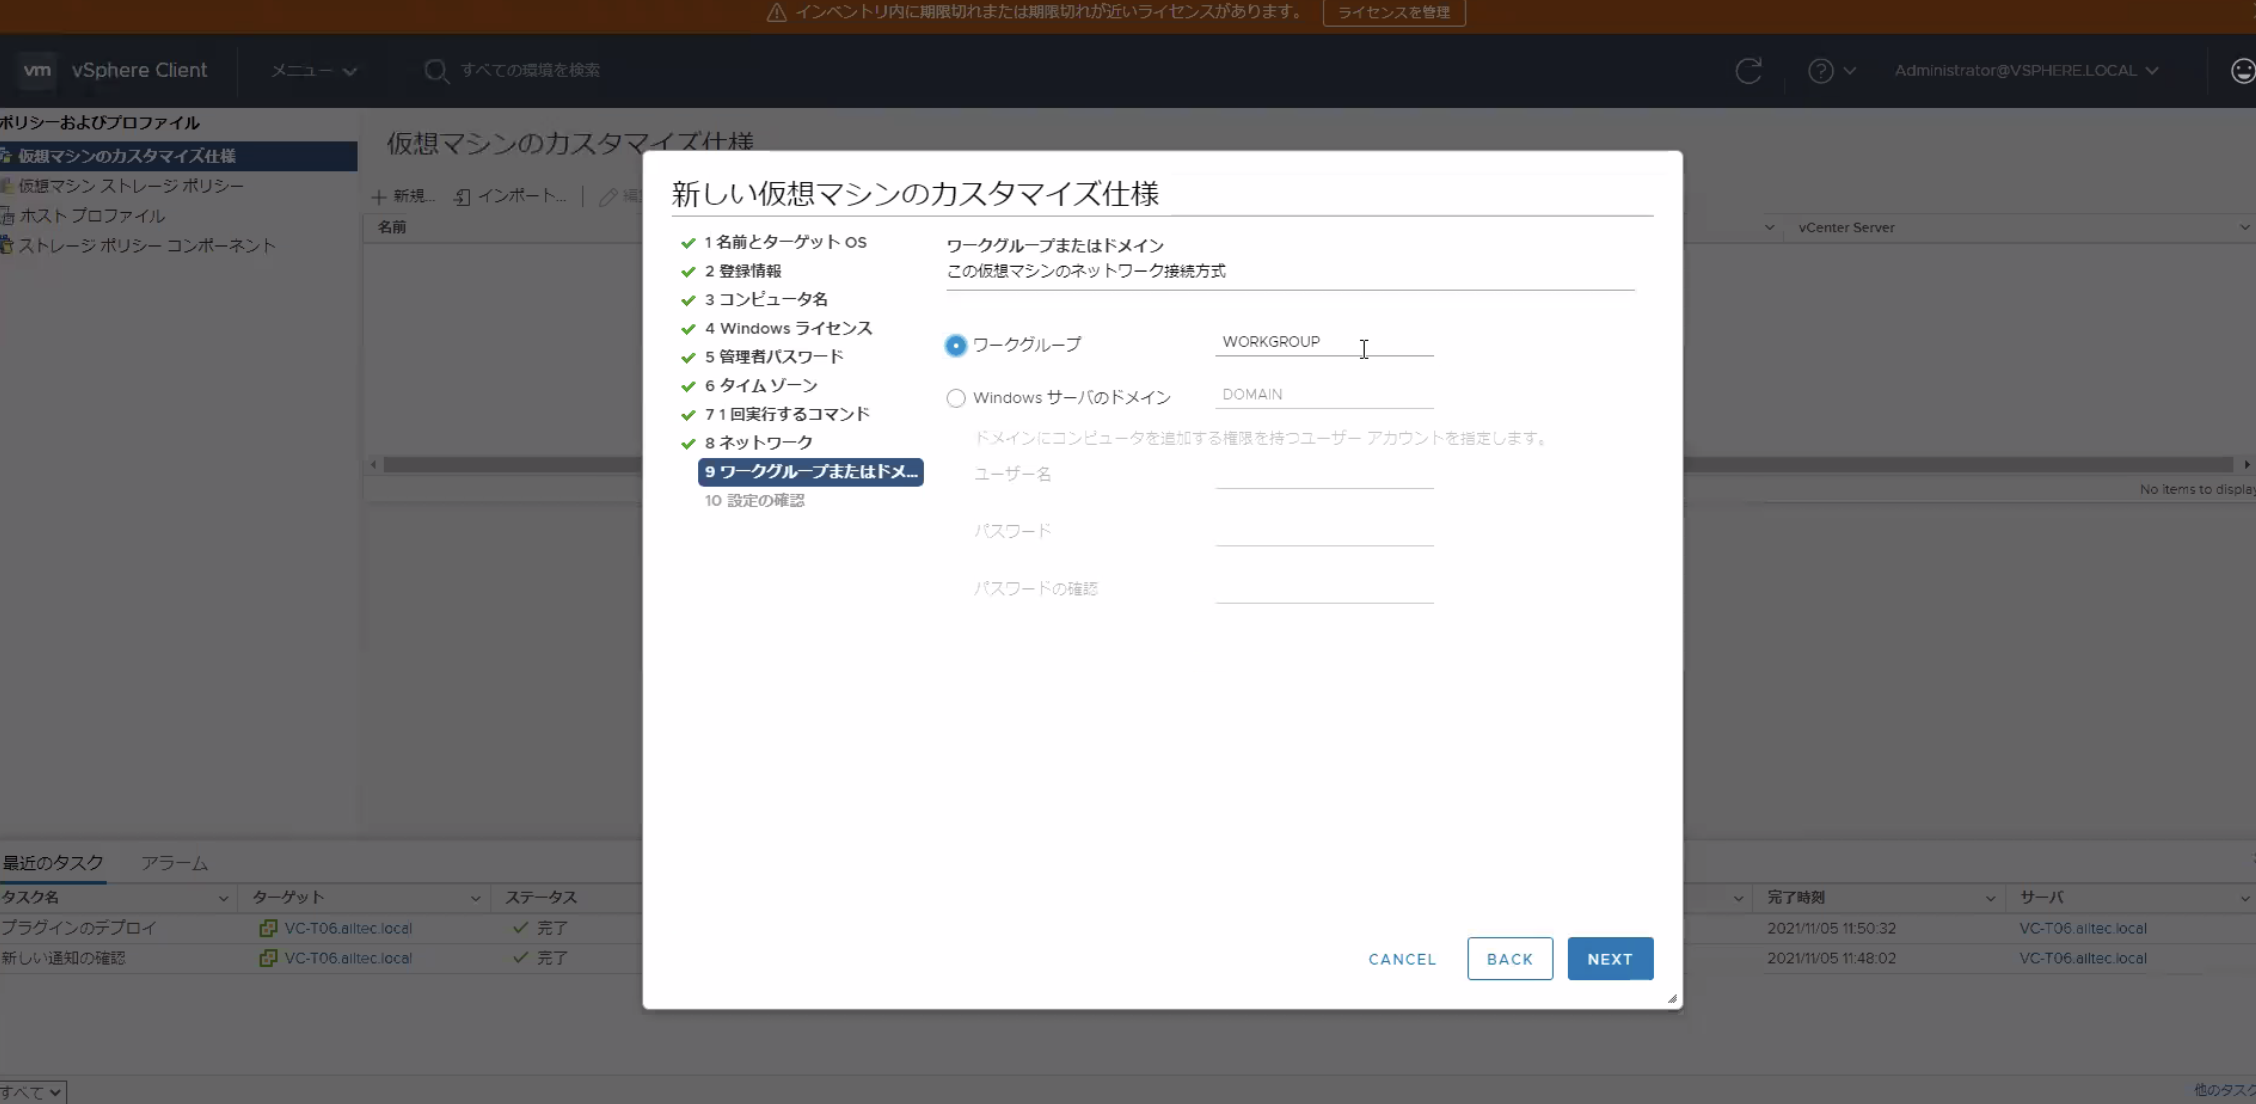Select step 9 ワークグループまたはドメイン checkmark item

point(810,471)
